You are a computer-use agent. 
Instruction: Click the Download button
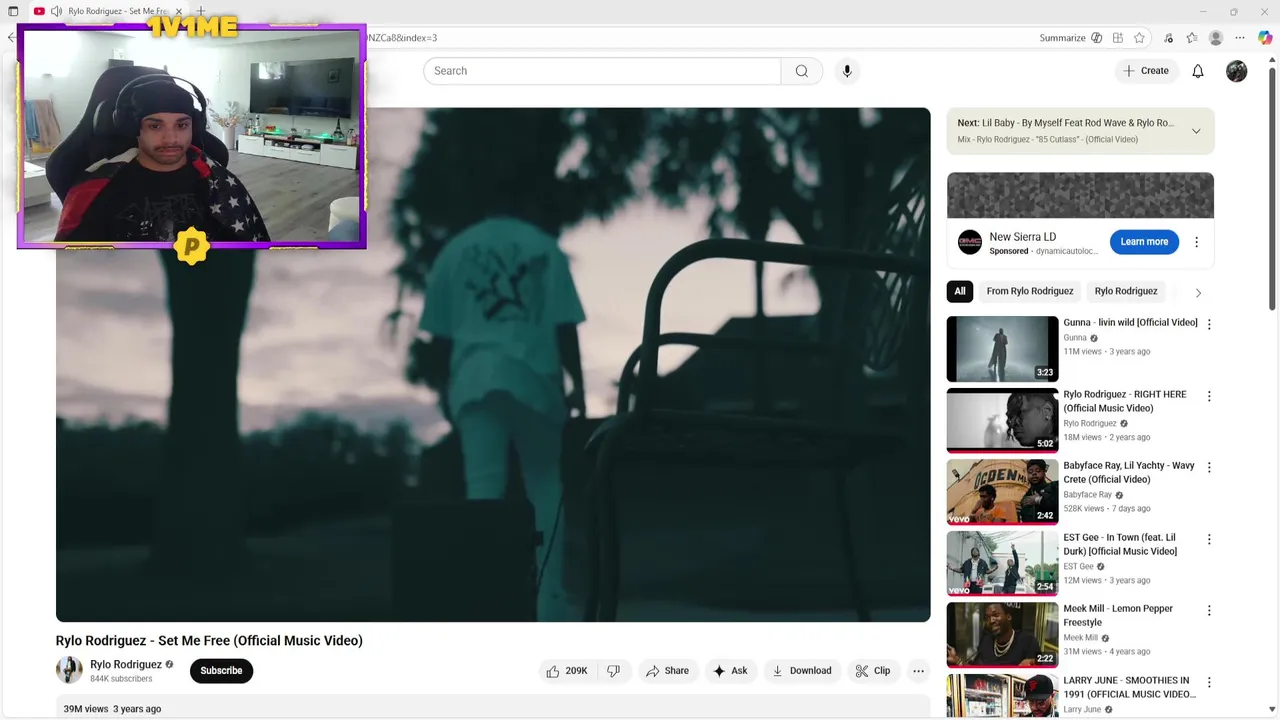point(802,671)
